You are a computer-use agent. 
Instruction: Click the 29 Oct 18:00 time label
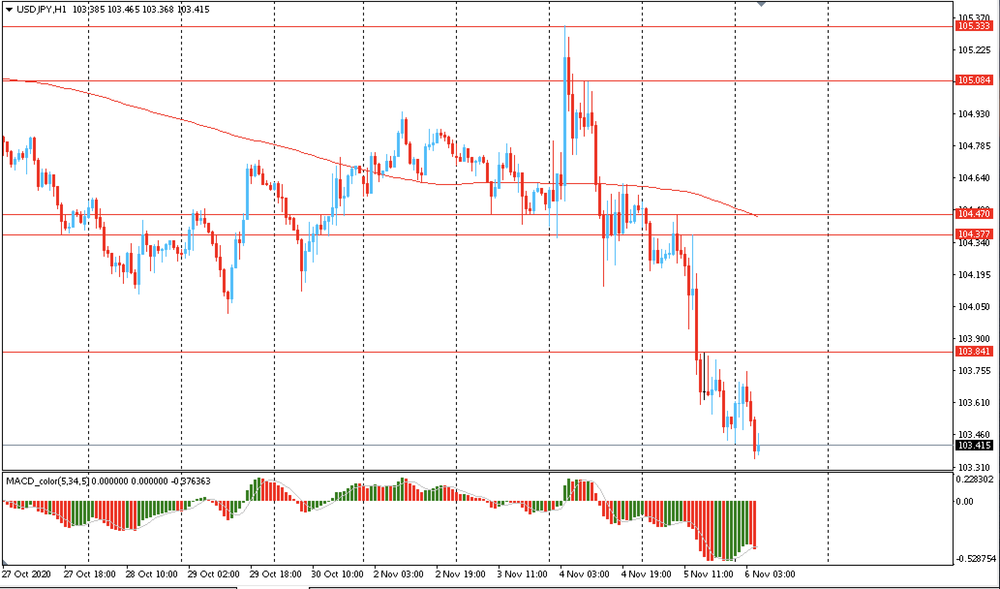tap(275, 573)
